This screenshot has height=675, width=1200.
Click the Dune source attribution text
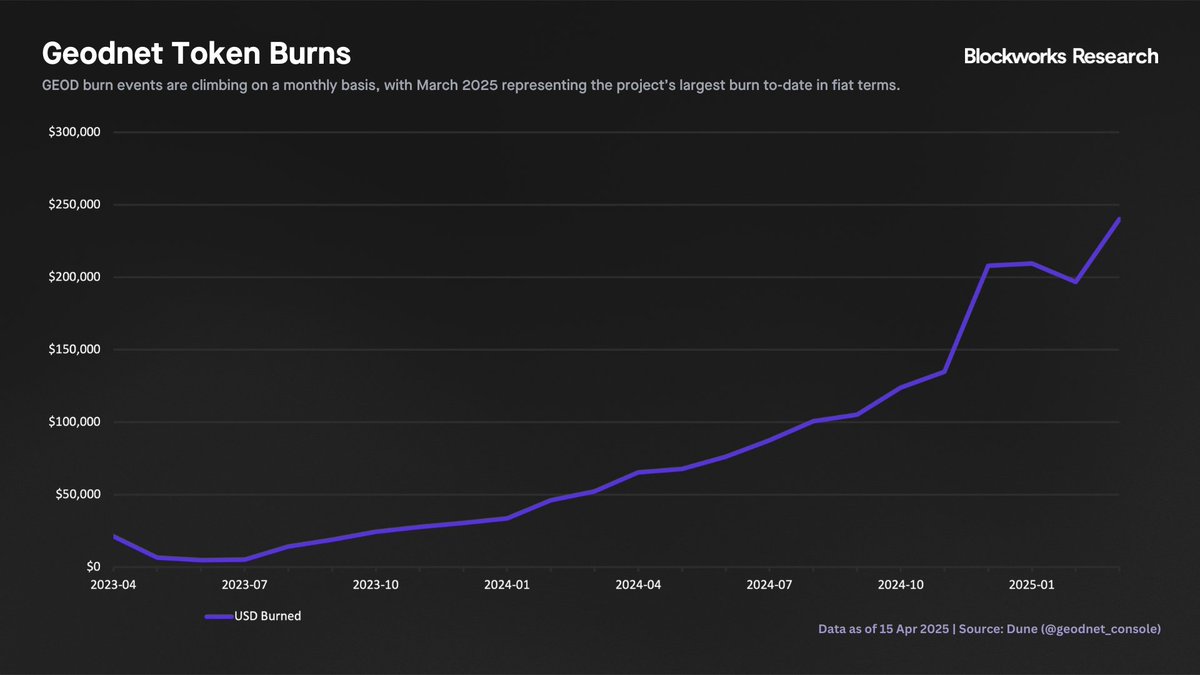[989, 630]
